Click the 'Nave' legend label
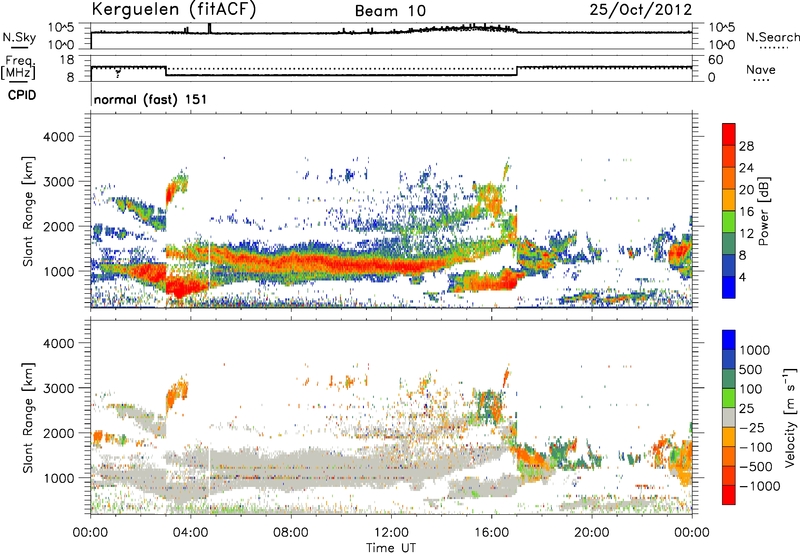 pyautogui.click(x=761, y=69)
